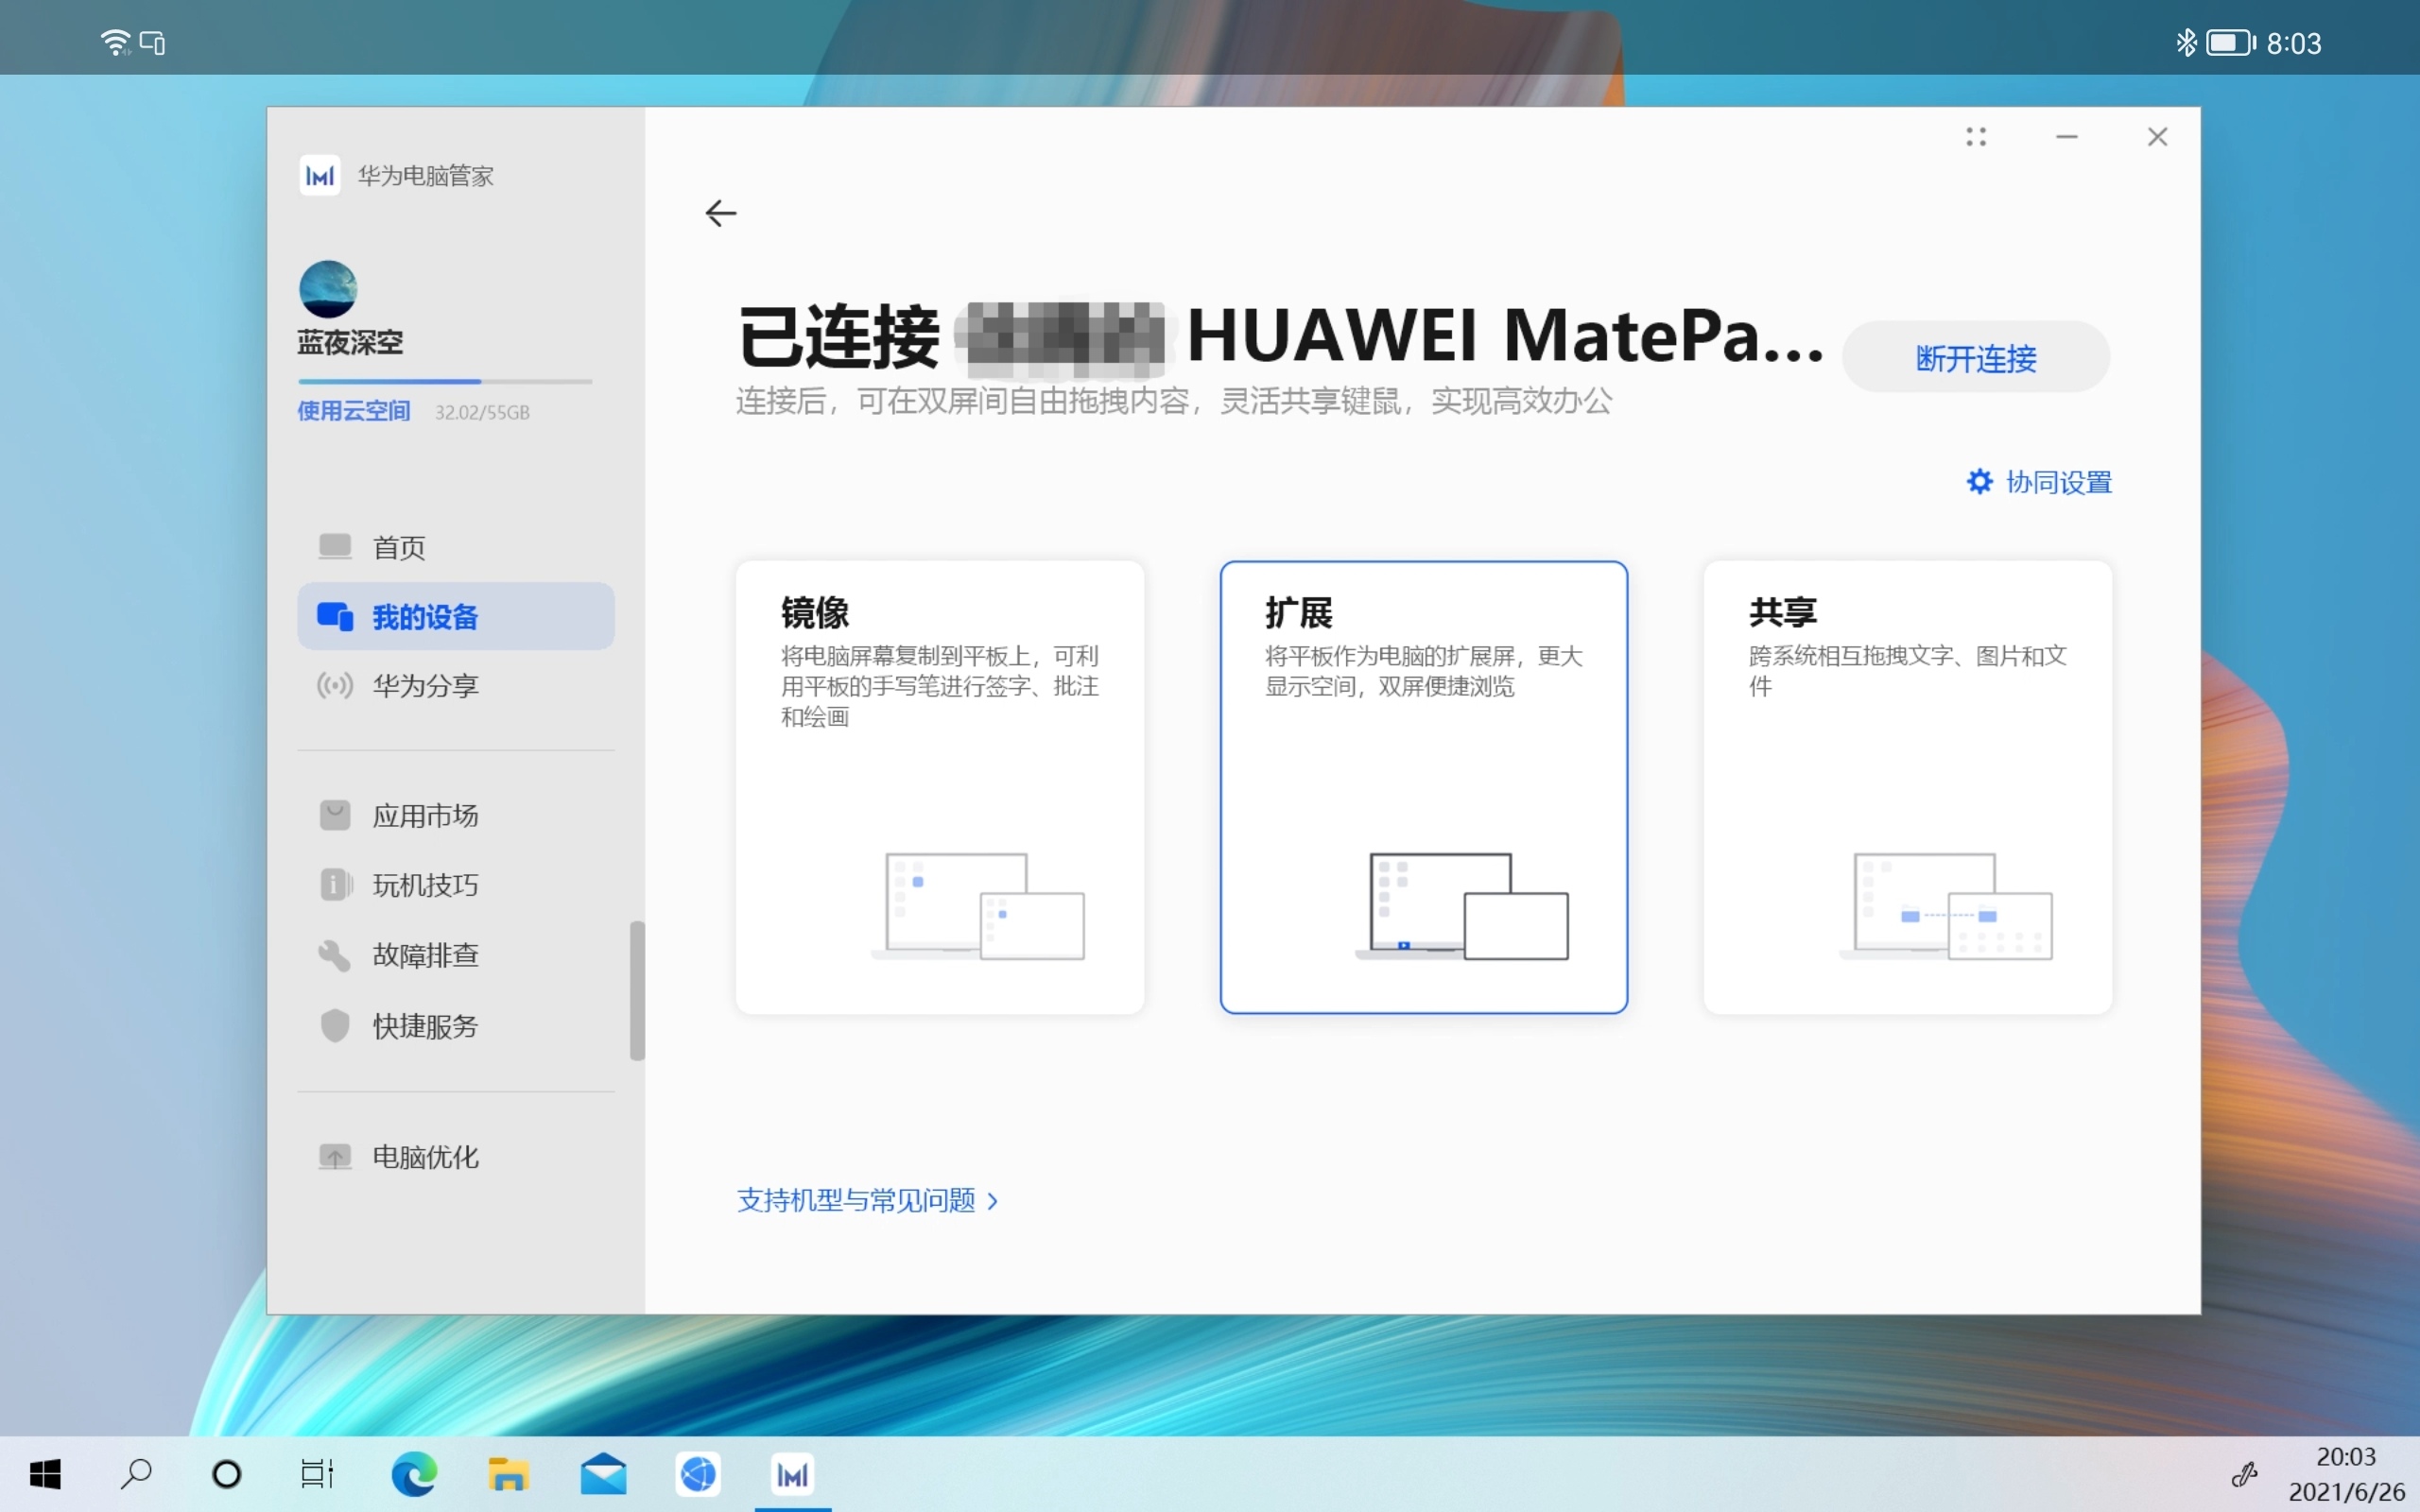Open 故障排查 in the sidebar

coord(455,955)
